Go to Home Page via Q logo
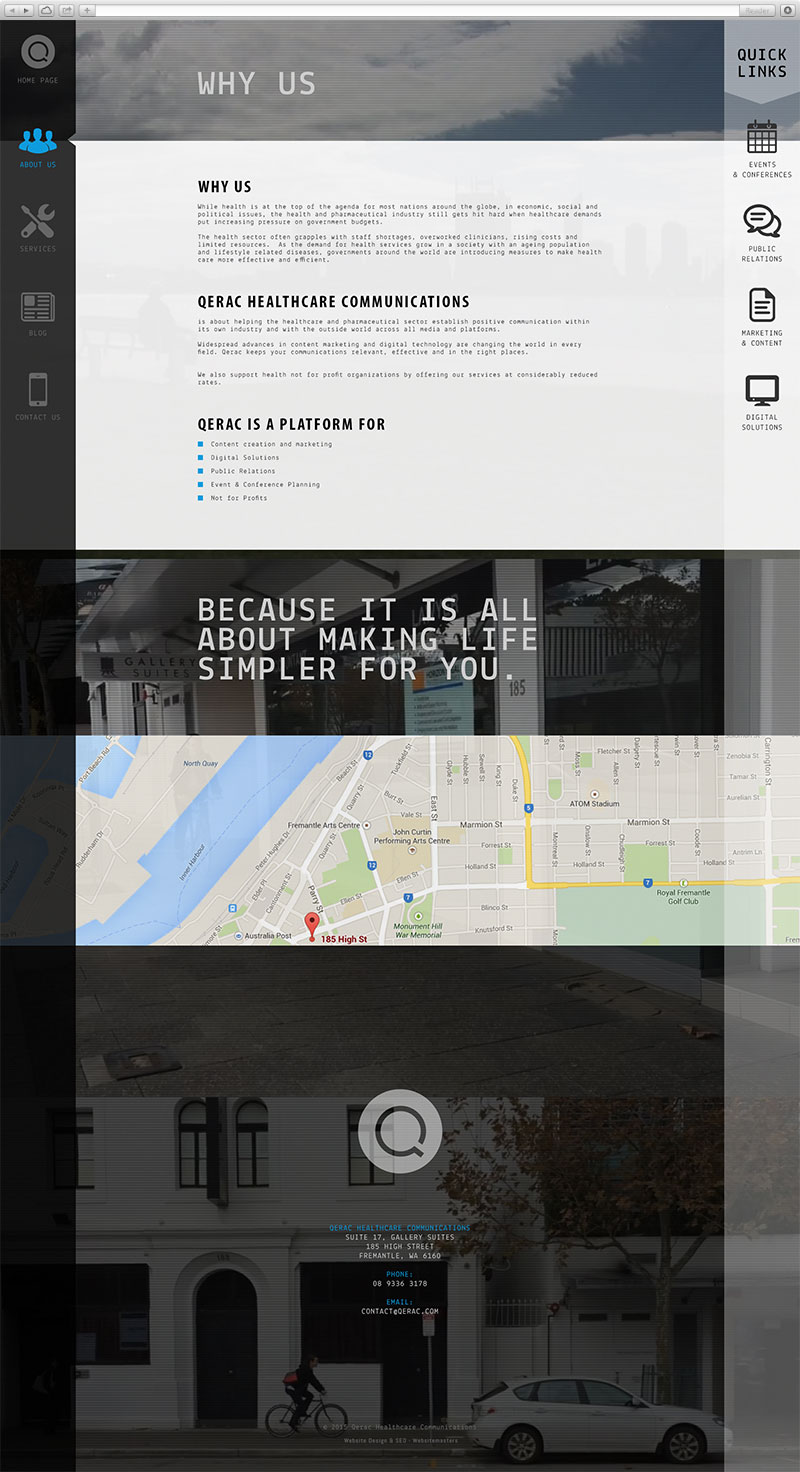 tap(38, 51)
